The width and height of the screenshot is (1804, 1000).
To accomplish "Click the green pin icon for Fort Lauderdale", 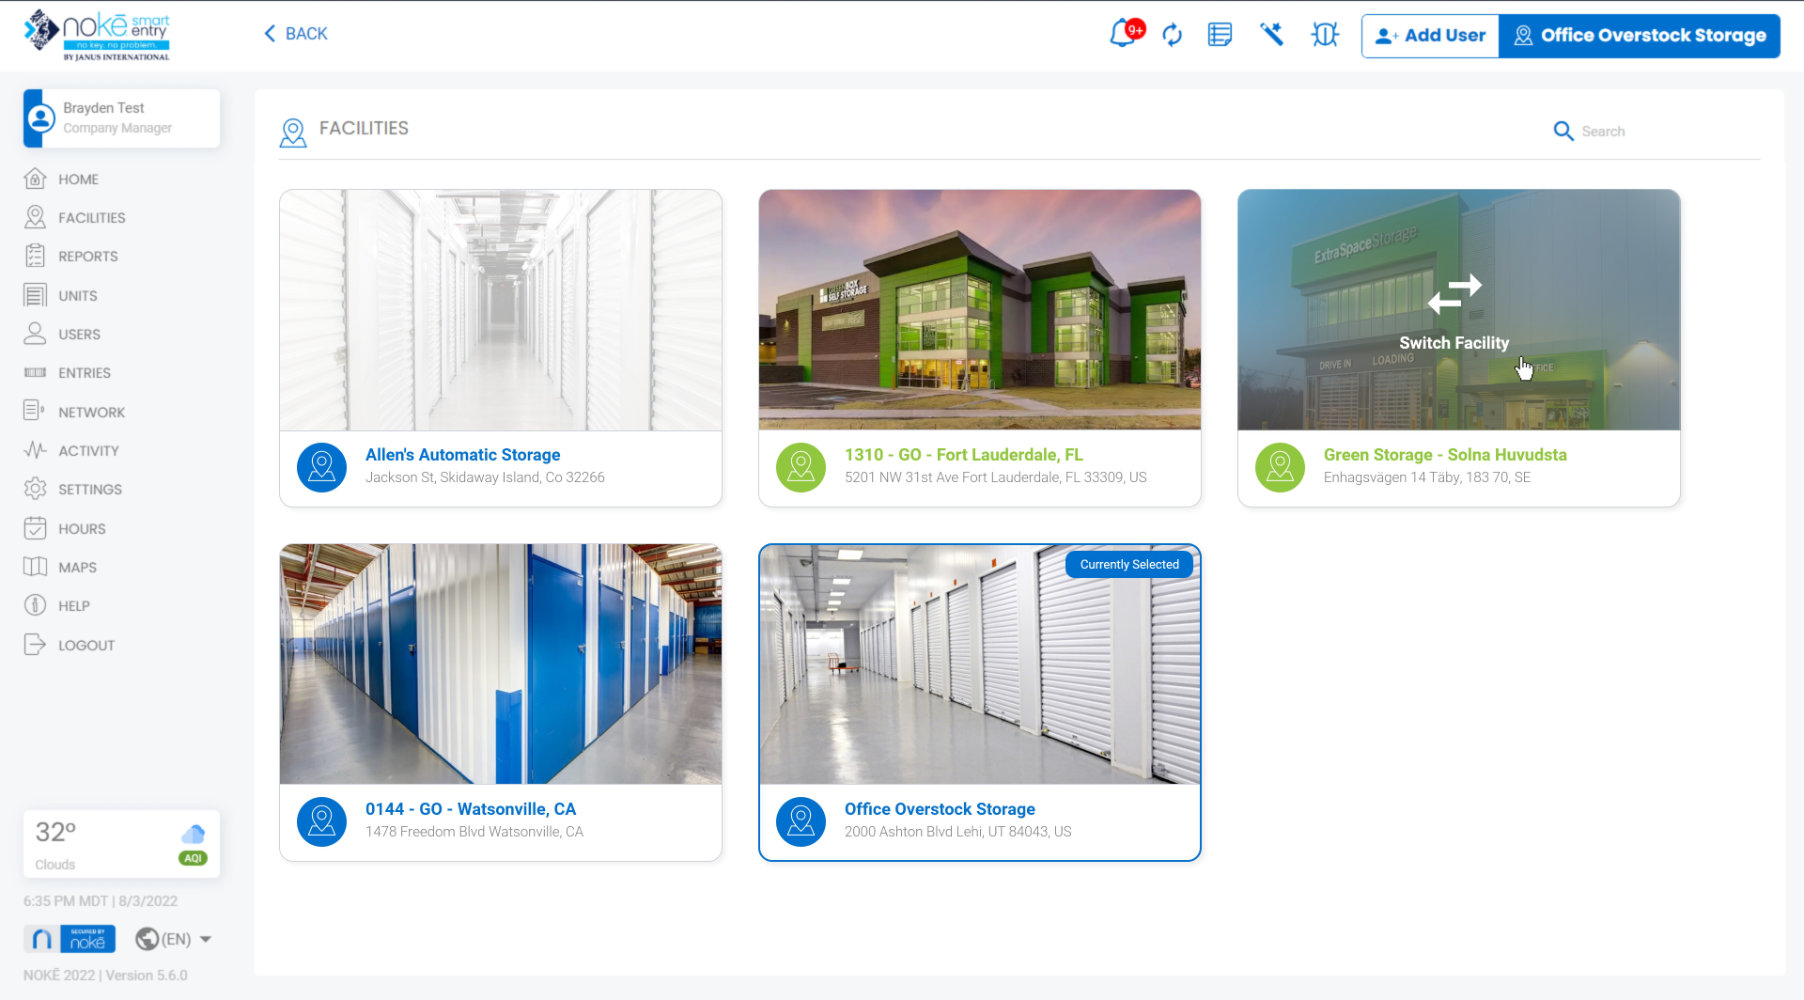I will point(801,467).
